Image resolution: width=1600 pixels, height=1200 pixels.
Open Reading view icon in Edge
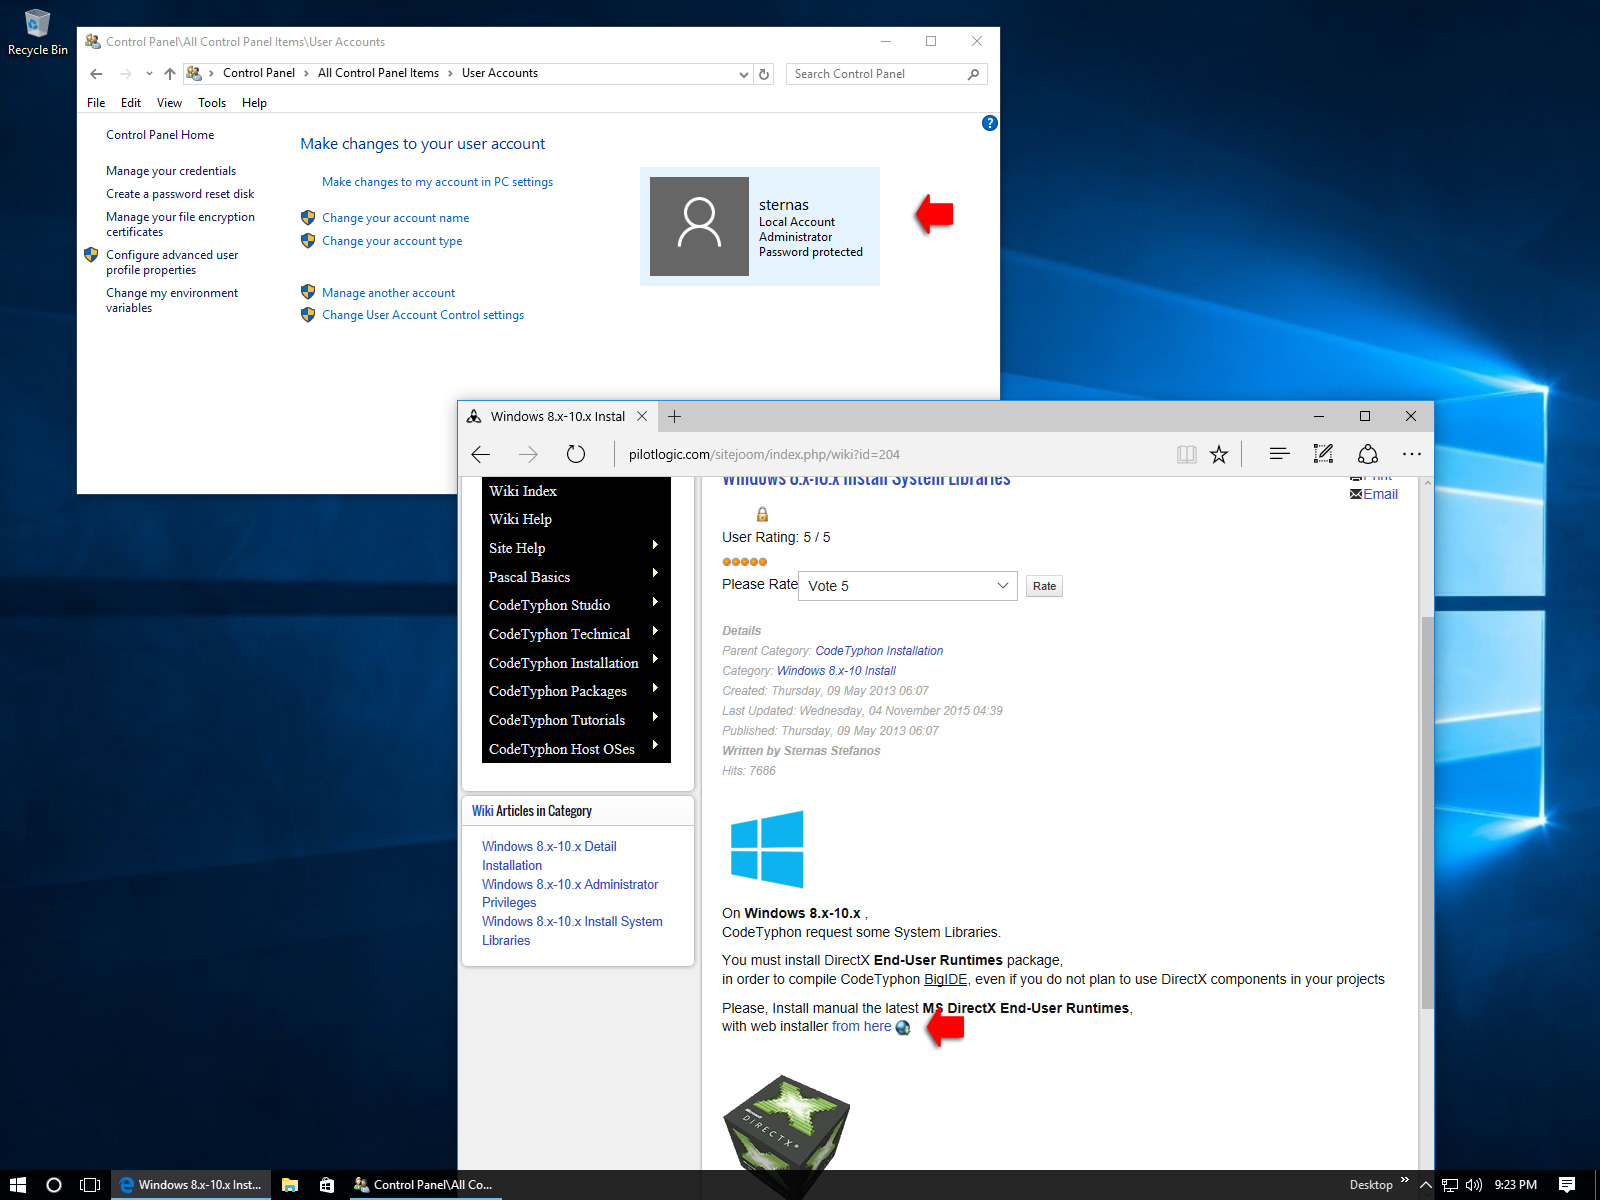tap(1186, 454)
